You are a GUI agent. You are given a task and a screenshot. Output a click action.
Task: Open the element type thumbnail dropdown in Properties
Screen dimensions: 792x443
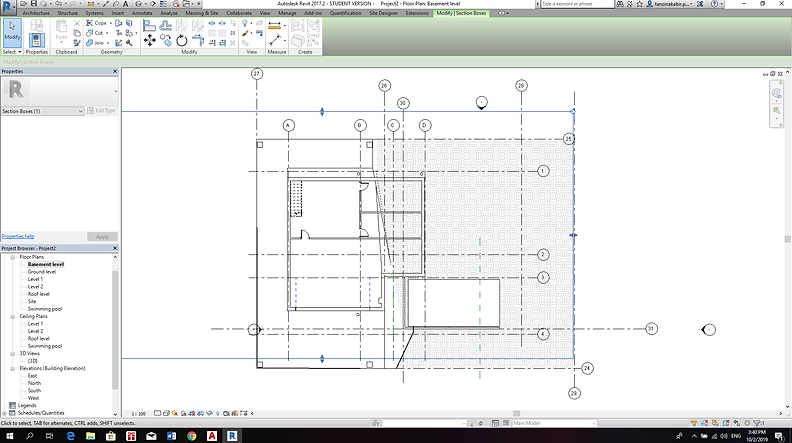(116, 91)
